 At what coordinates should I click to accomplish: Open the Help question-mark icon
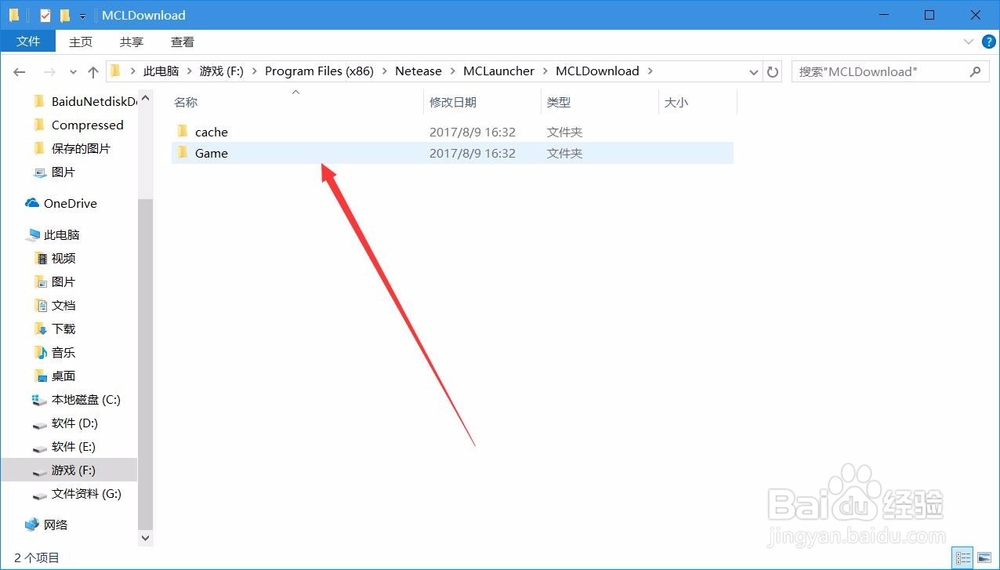click(989, 42)
